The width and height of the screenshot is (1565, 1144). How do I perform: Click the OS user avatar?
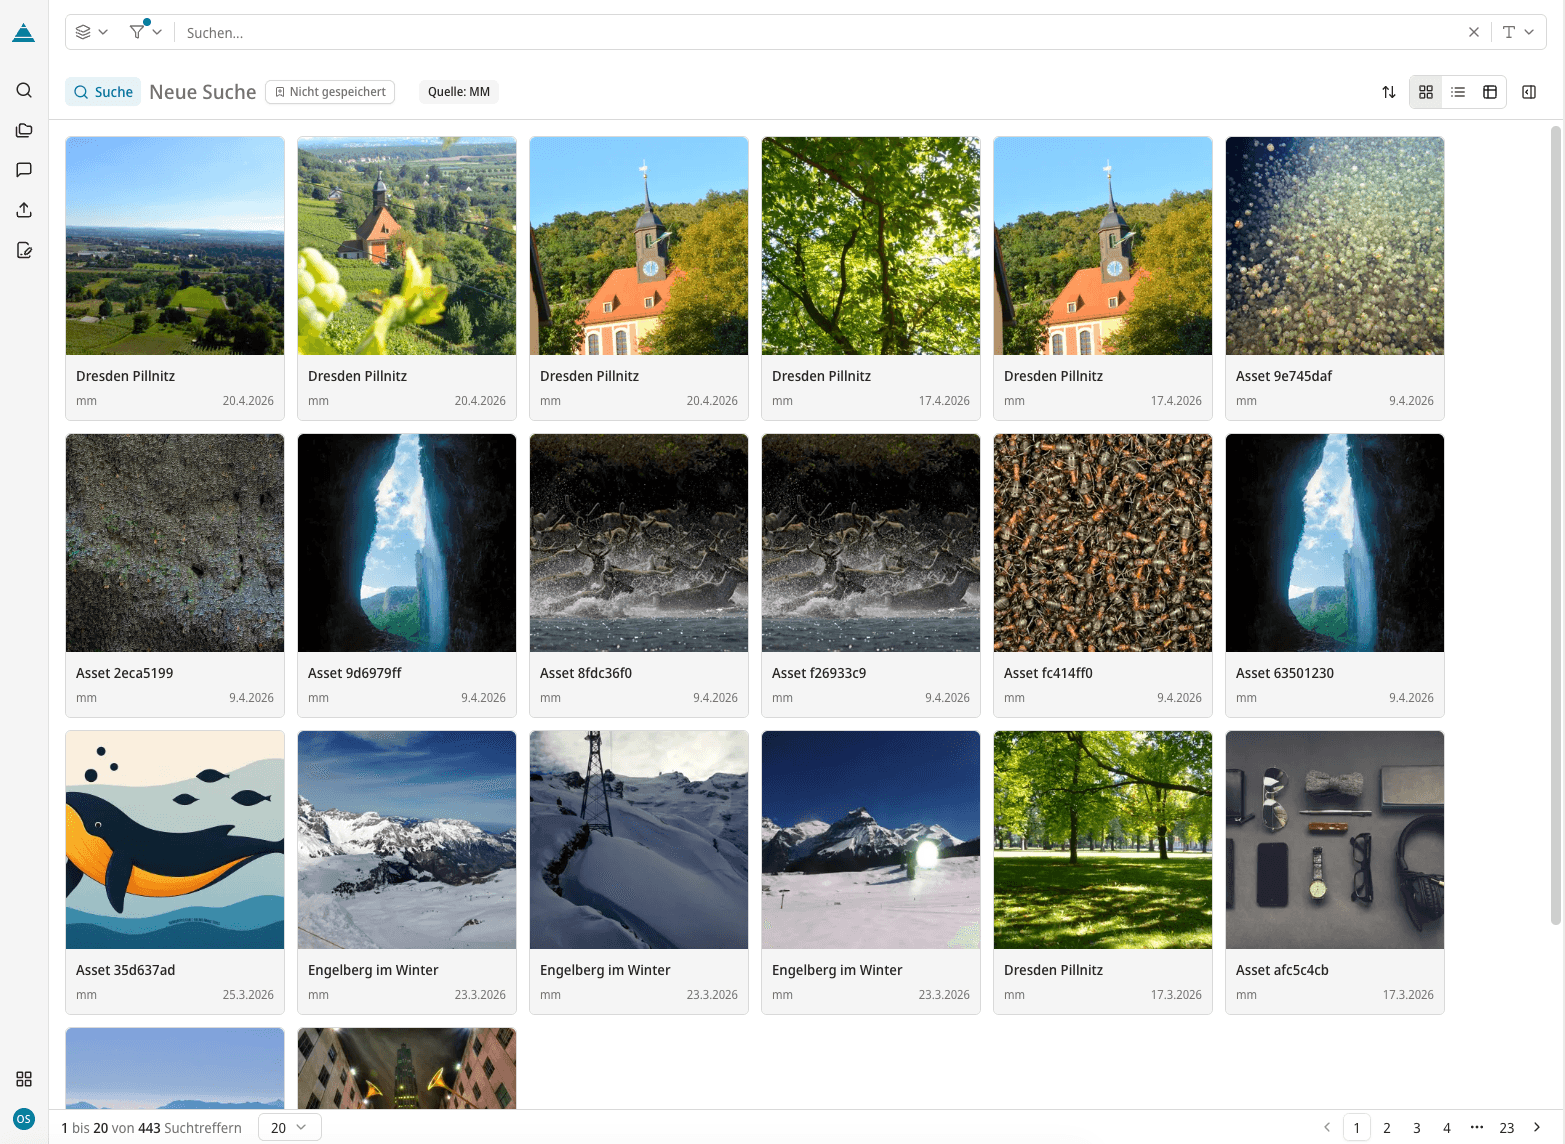[24, 1119]
